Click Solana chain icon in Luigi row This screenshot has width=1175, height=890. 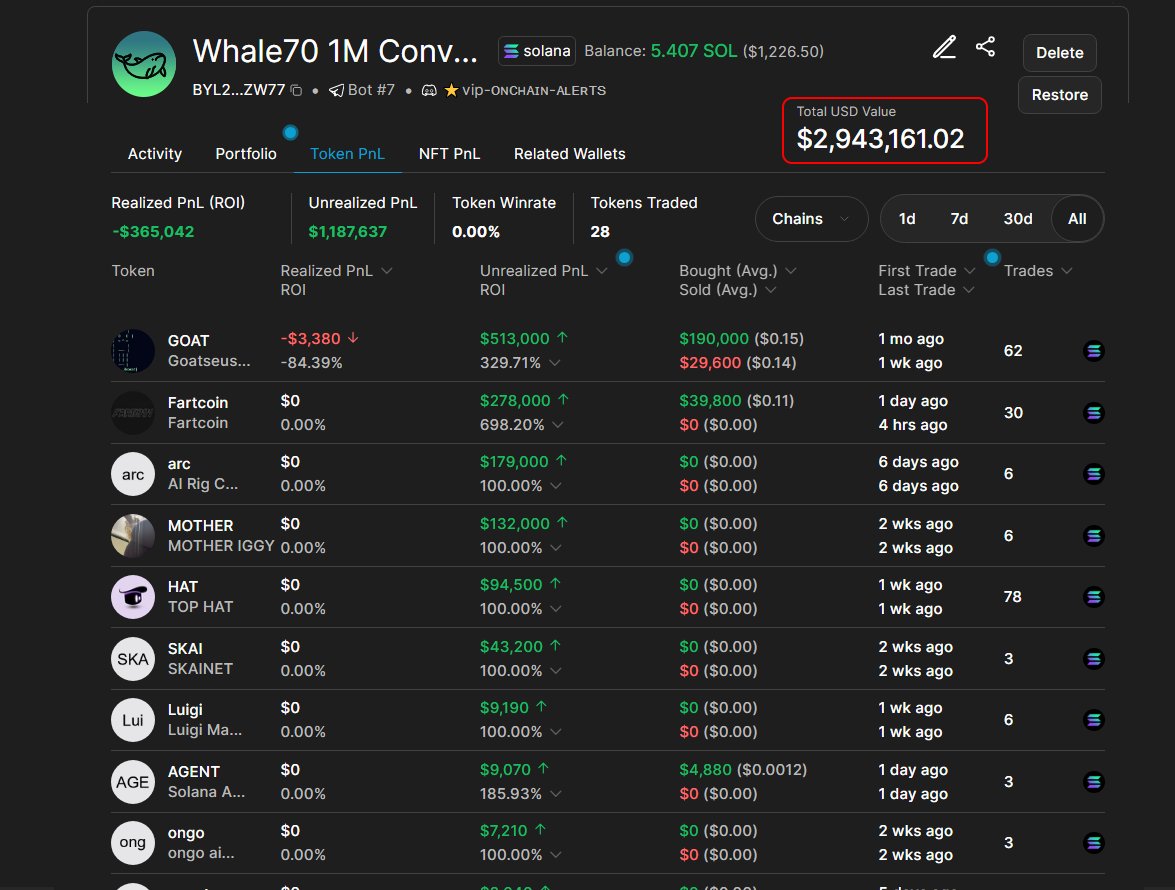pos(1093,720)
